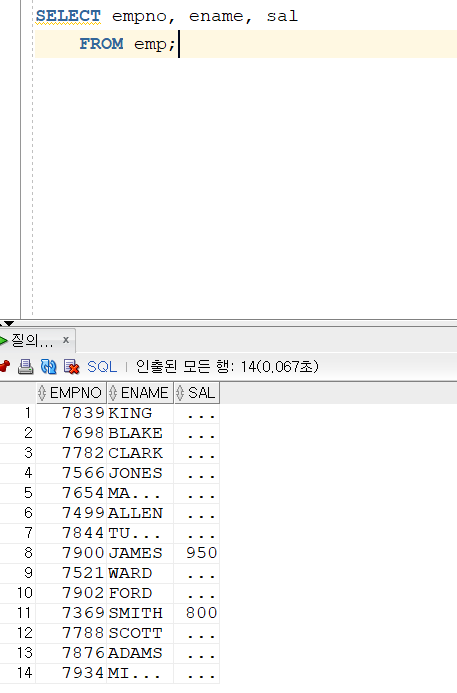Select the KING name cell
457x693 pixels.
[140, 413]
